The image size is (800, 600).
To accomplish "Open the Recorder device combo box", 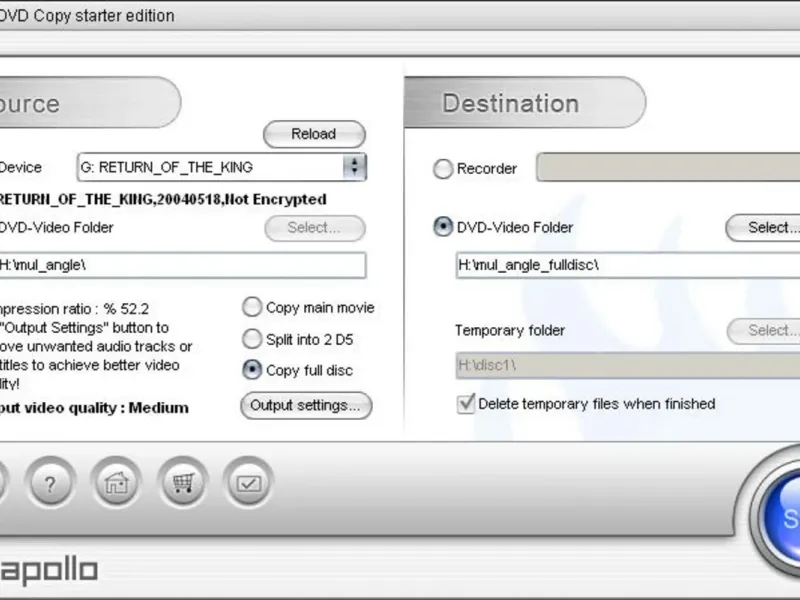I will coord(668,167).
